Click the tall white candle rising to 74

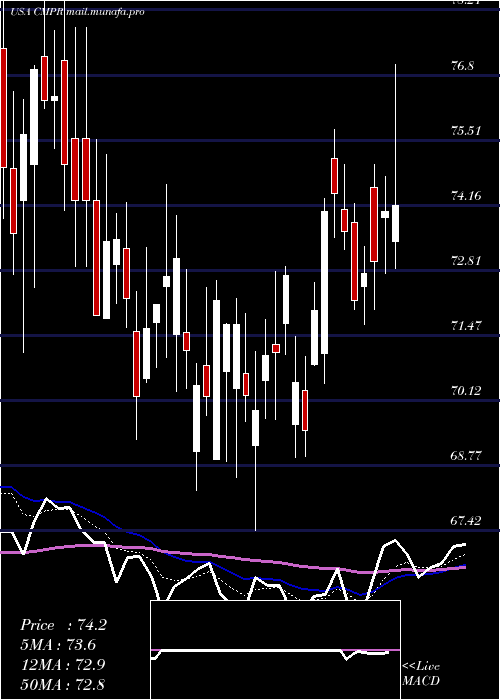pyautogui.click(x=325, y=282)
